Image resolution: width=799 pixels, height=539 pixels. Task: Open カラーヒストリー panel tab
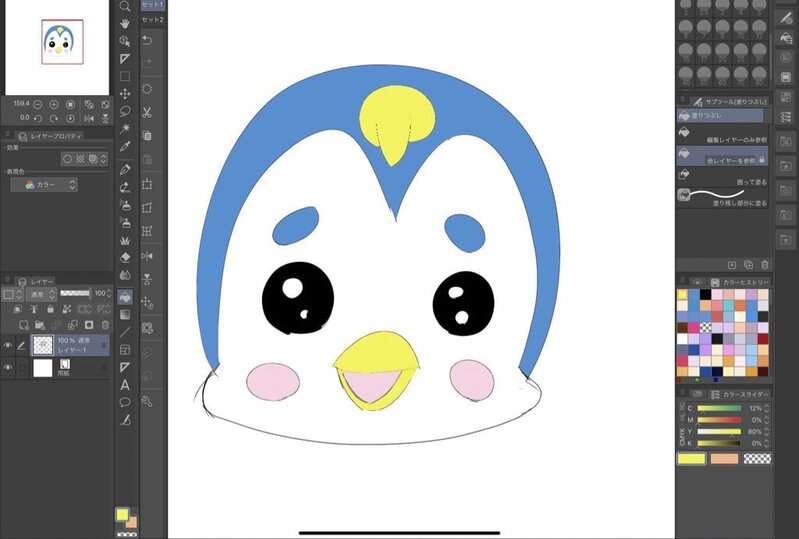point(740,282)
